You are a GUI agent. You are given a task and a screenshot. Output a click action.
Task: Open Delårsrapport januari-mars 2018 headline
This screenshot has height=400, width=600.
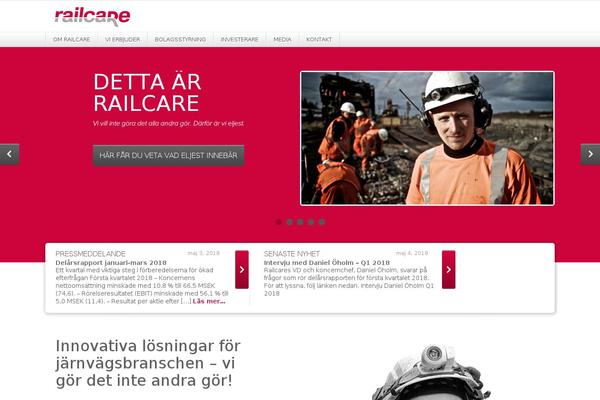(111, 263)
